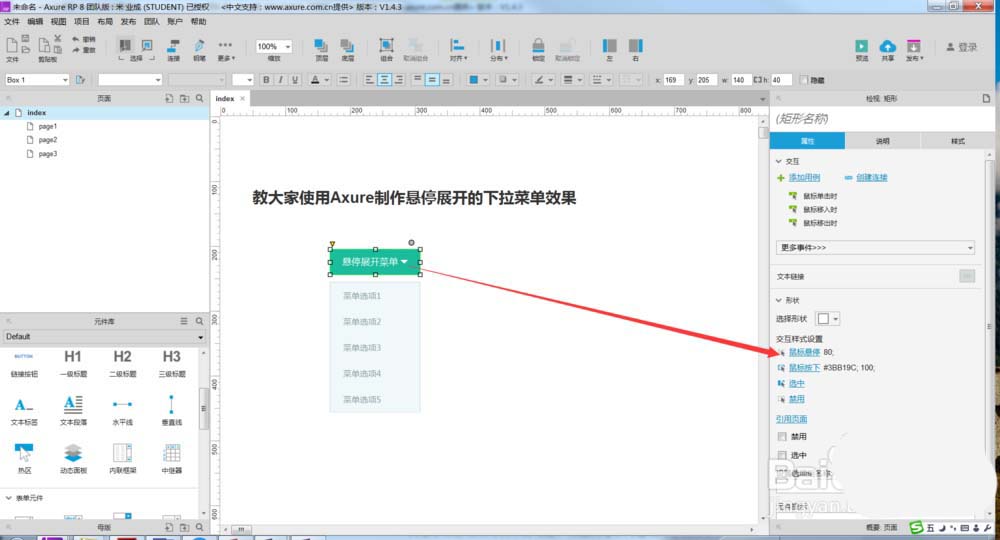The width and height of the screenshot is (1000, 540).
Task: Click the Create Link (创建连接) link
Action: [871, 177]
